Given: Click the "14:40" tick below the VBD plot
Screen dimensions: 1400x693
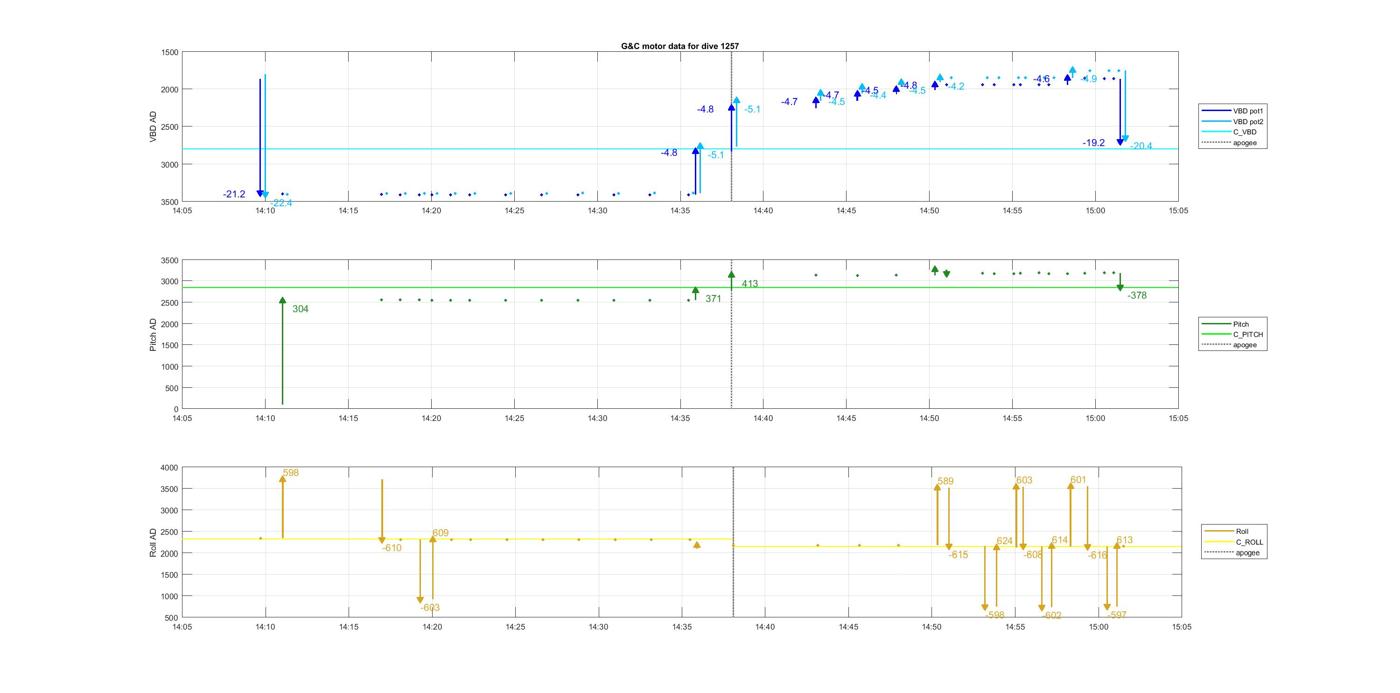Looking at the screenshot, I should (763, 211).
